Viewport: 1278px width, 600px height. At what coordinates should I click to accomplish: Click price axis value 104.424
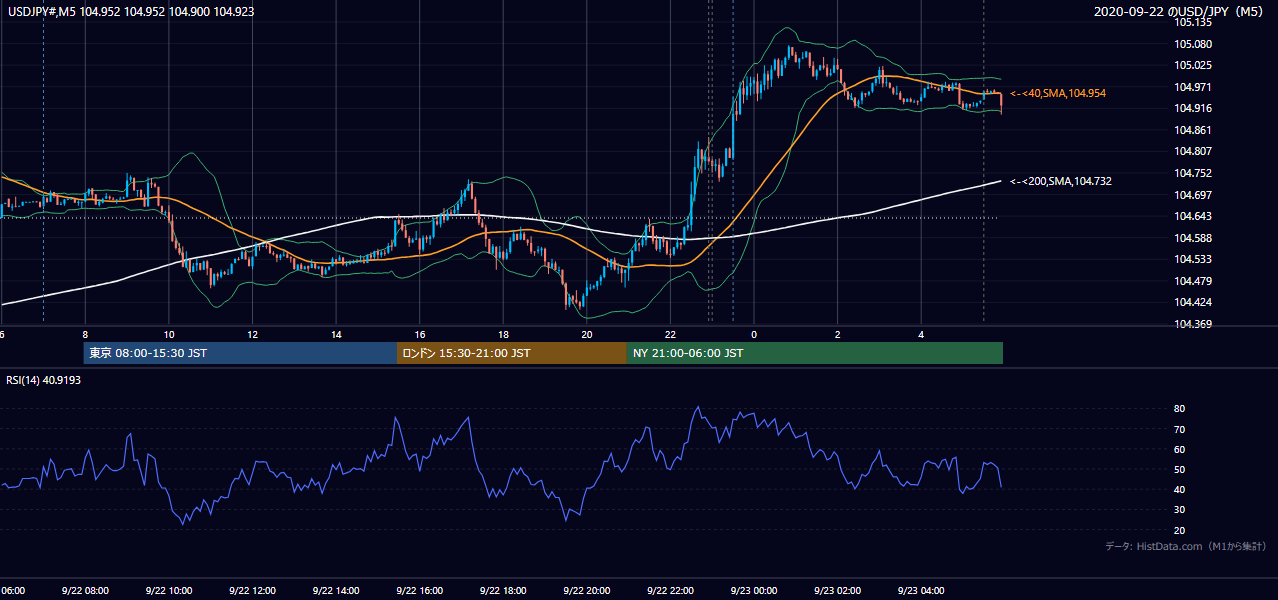click(1194, 302)
